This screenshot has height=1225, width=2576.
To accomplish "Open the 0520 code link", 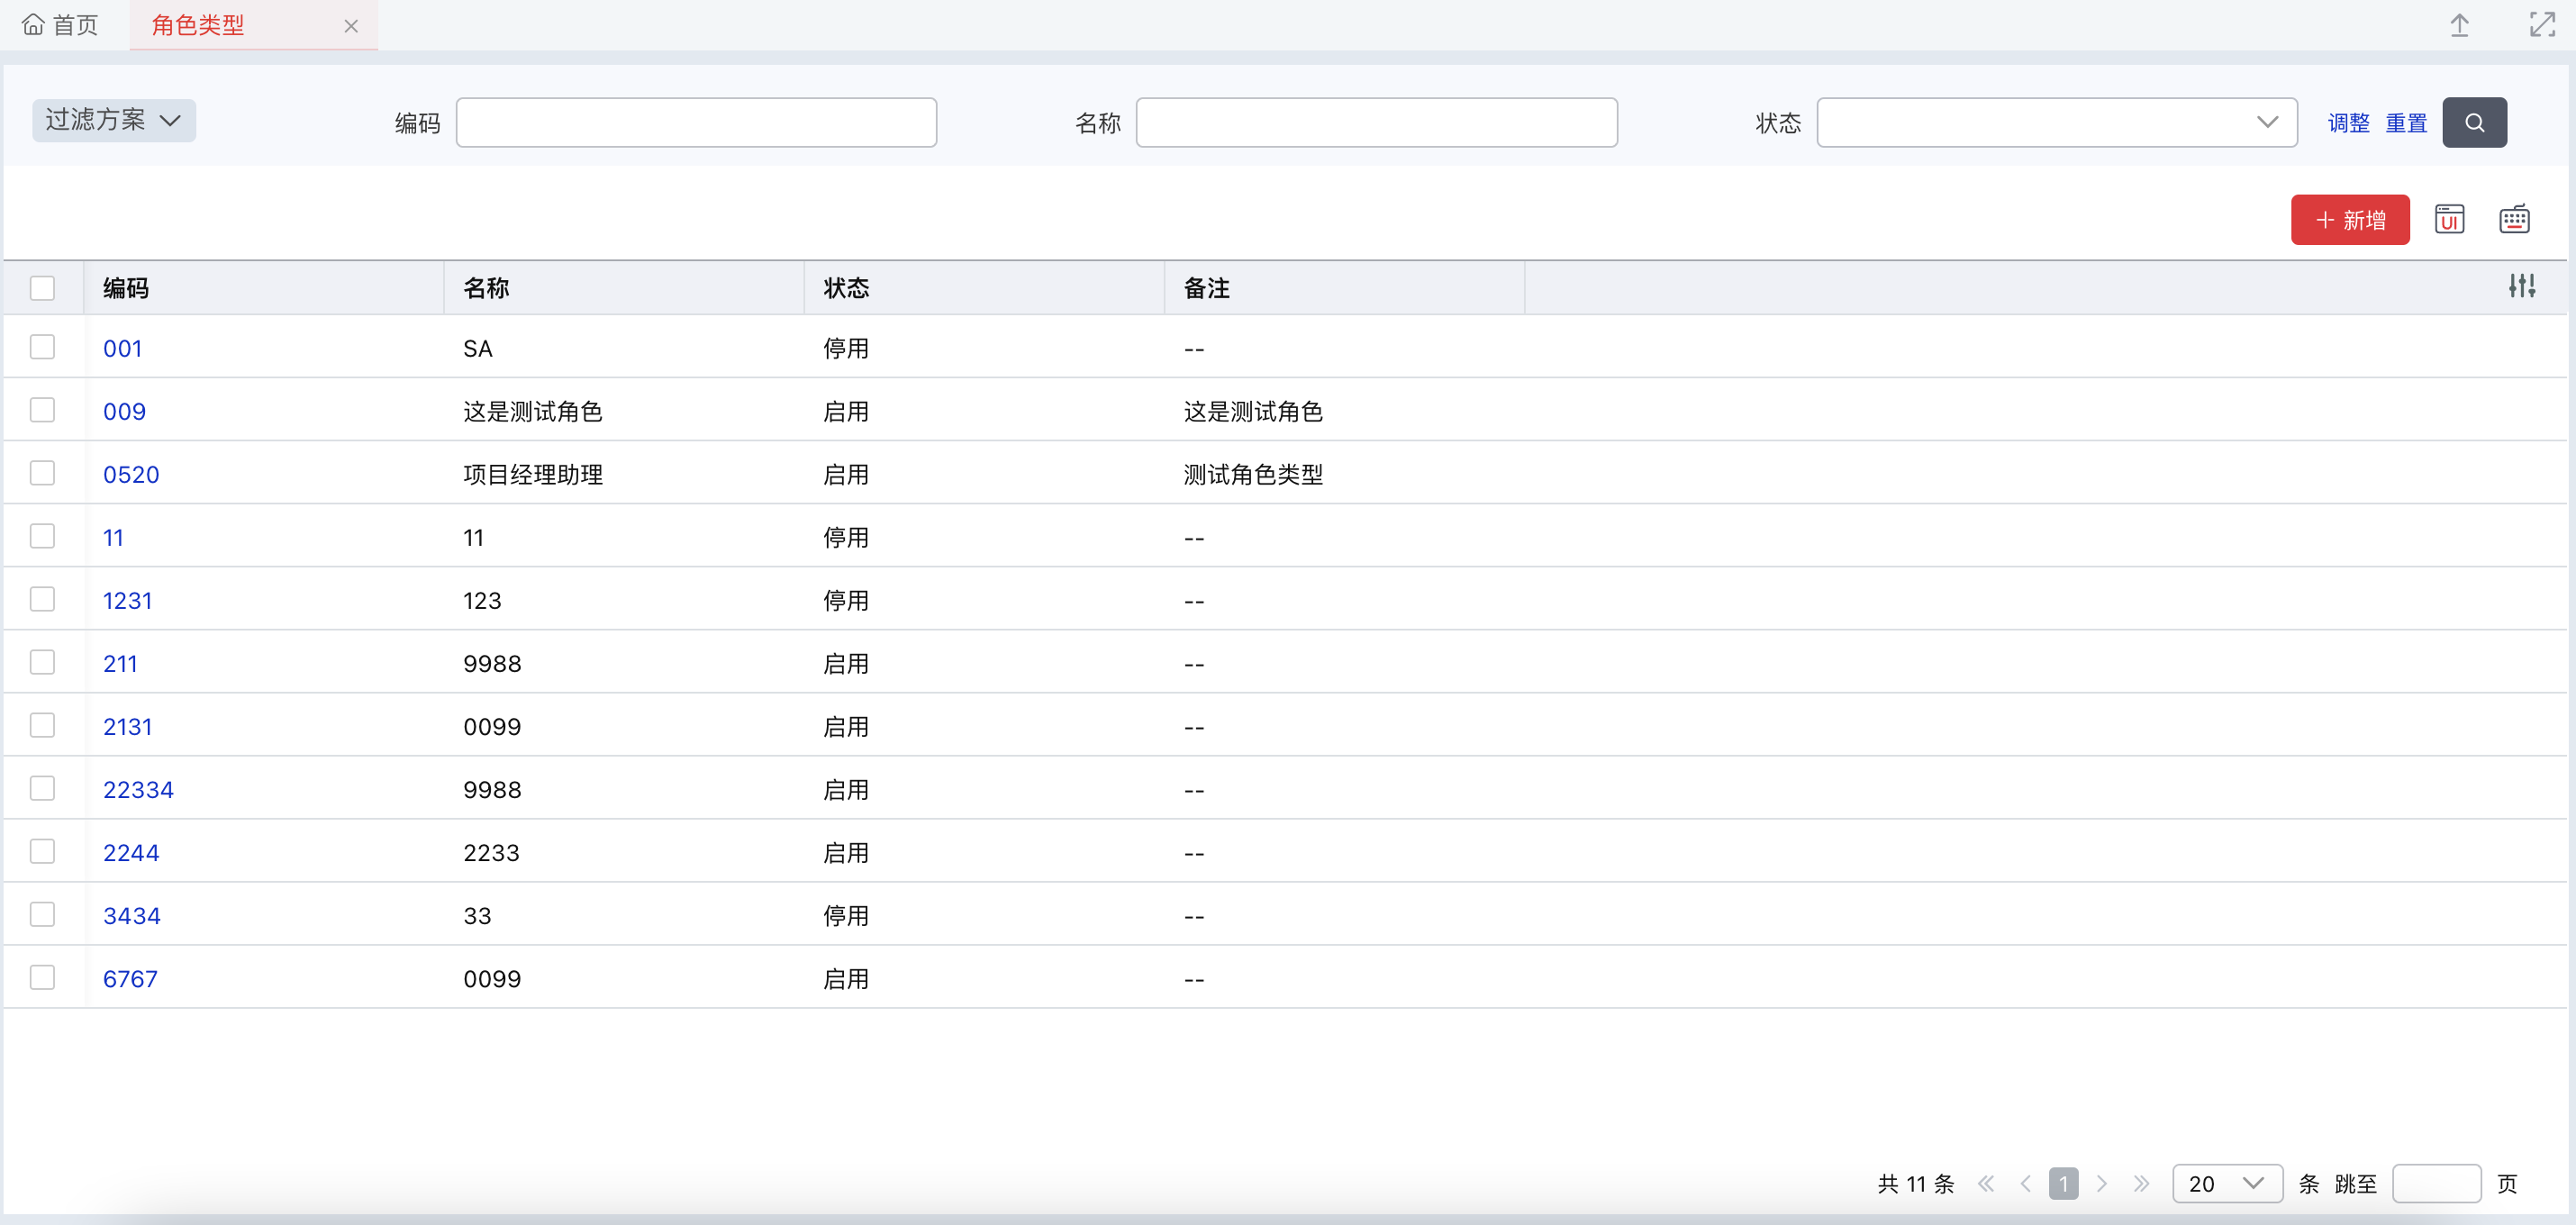I will coord(131,475).
